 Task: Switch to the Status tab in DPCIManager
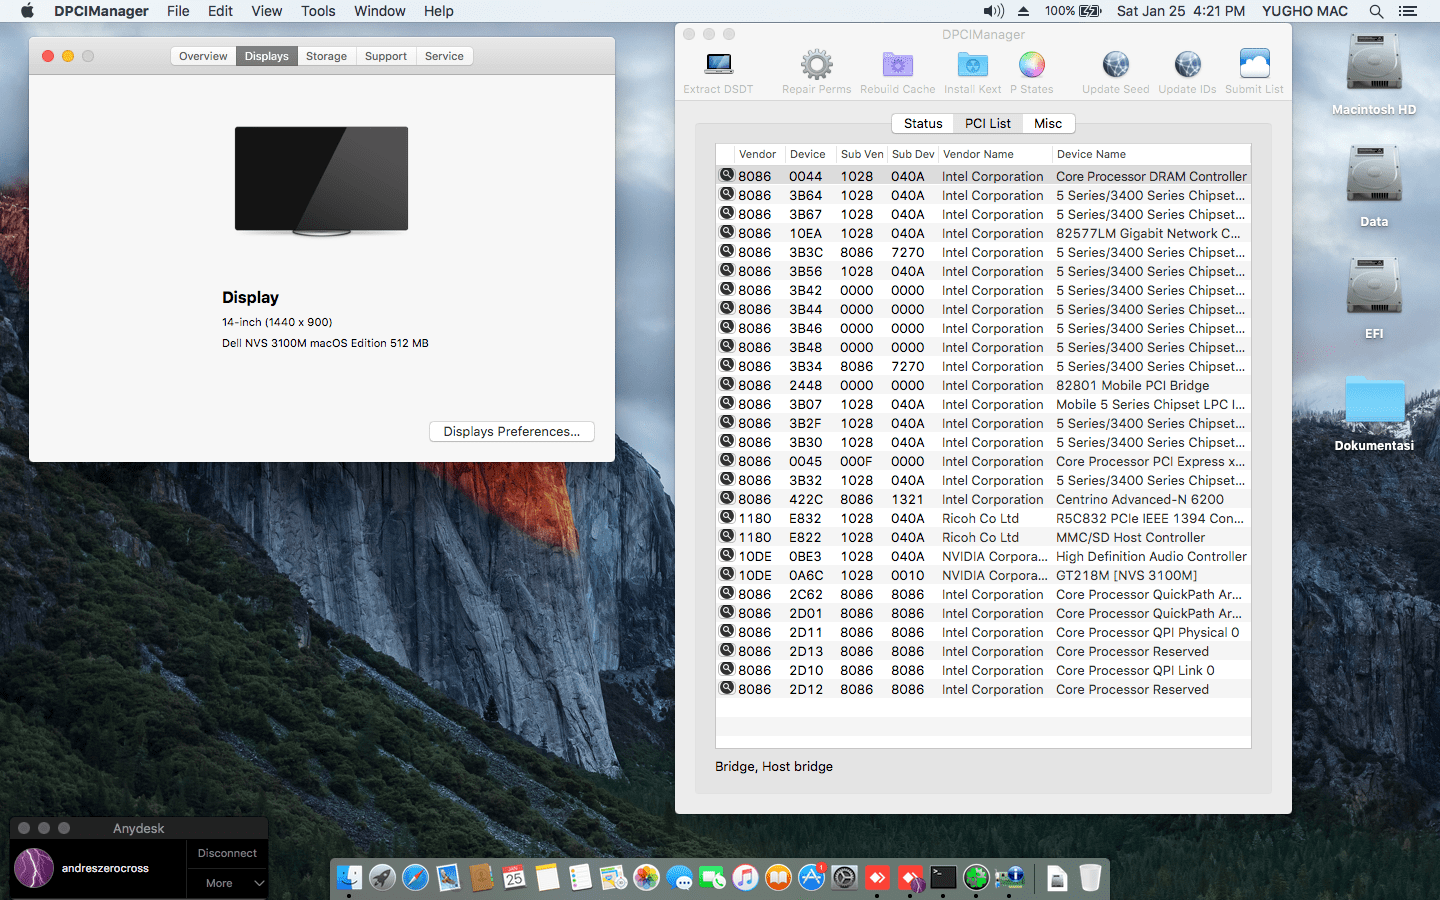coord(922,123)
